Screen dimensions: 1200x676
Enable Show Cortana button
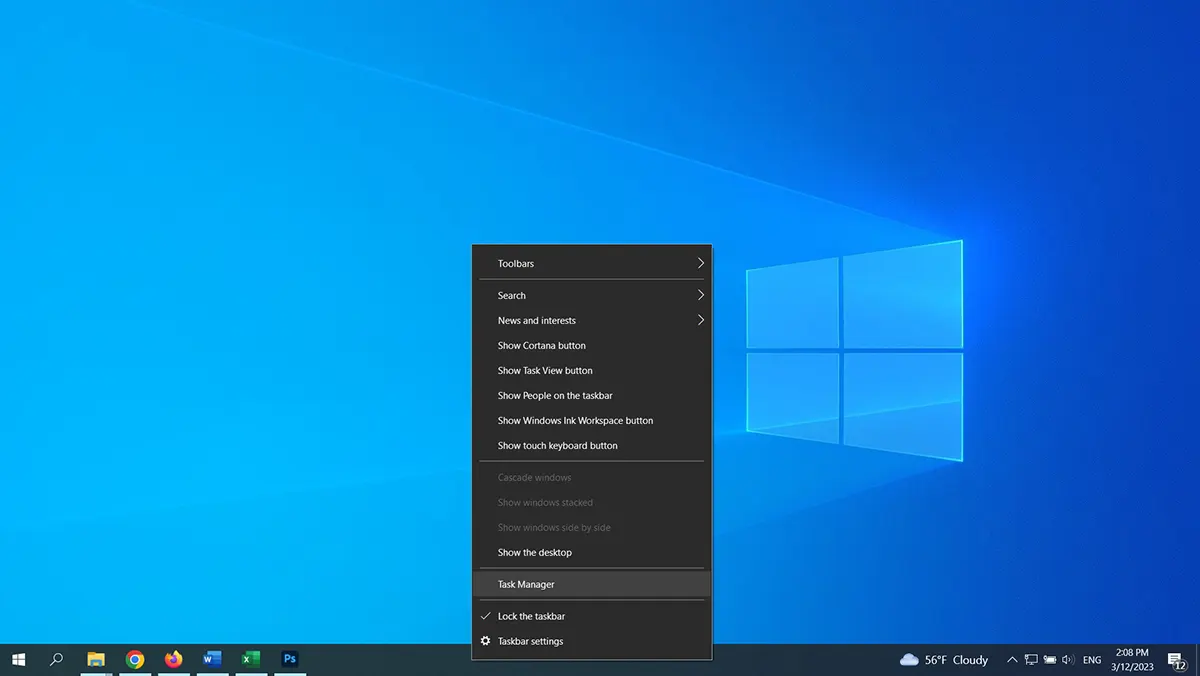point(592,346)
